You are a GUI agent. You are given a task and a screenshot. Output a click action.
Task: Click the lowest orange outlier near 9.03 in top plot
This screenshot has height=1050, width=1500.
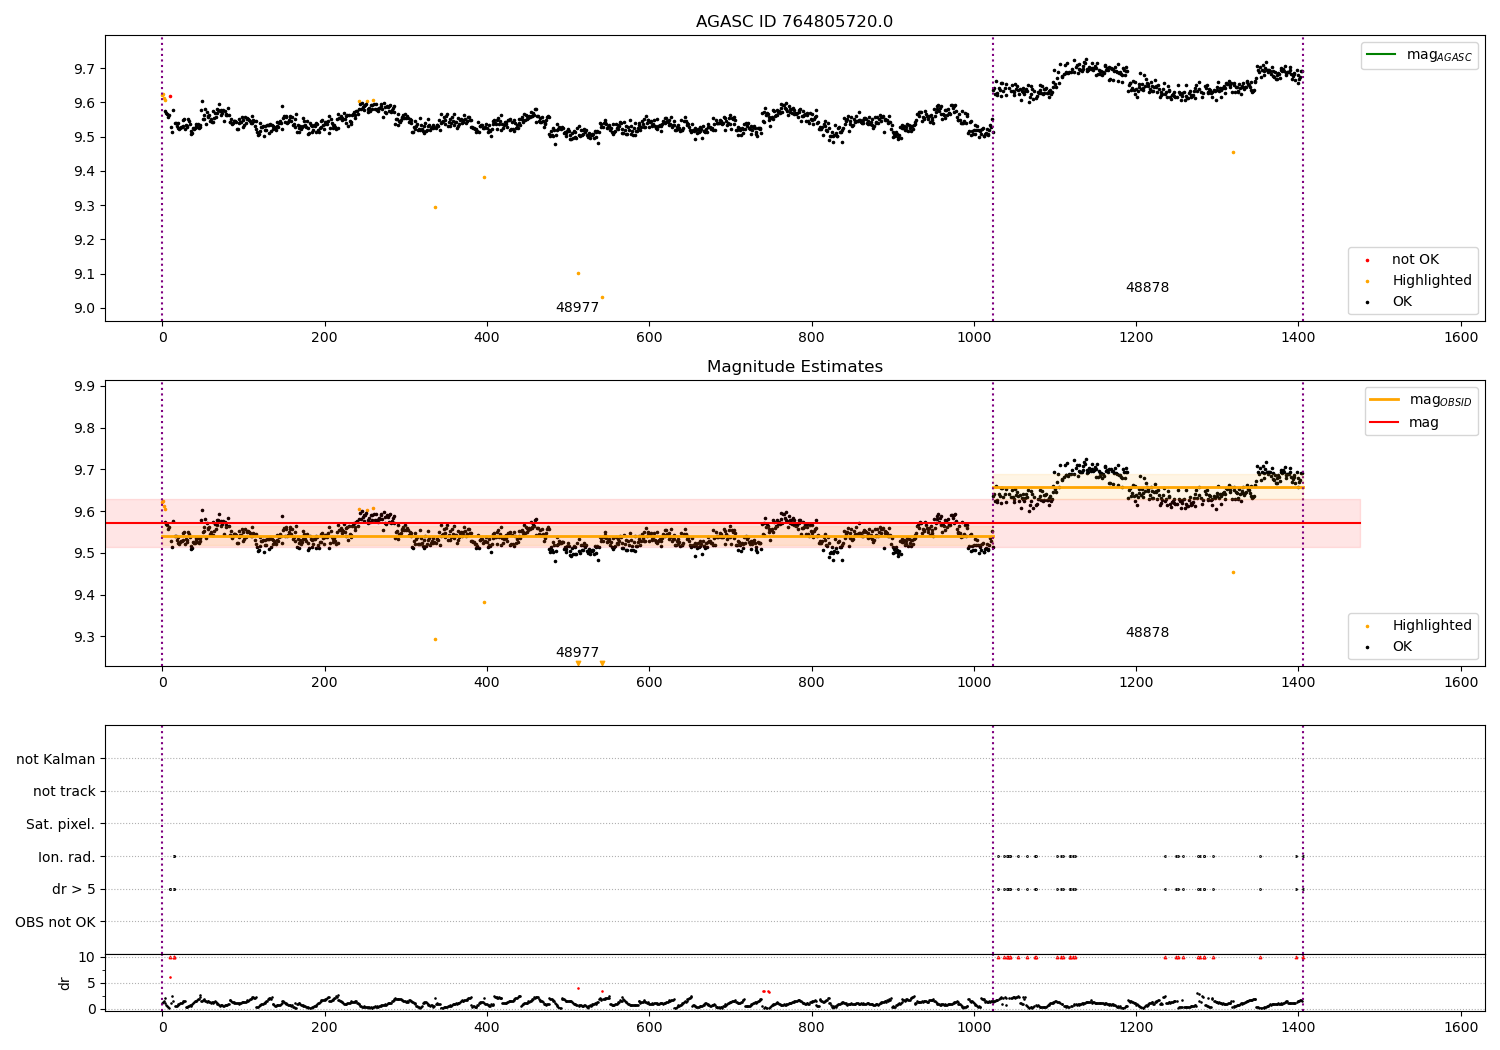point(602,297)
